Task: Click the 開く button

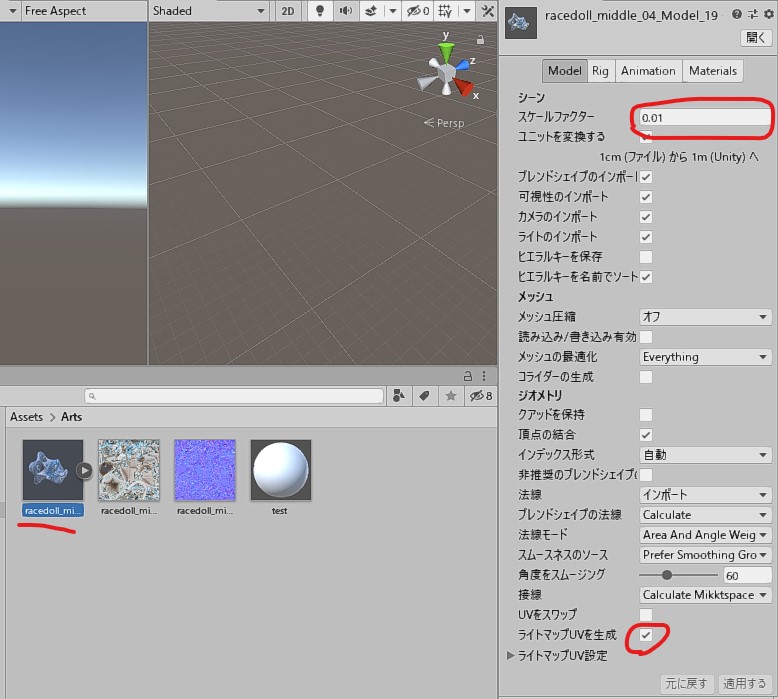Action: point(756,38)
